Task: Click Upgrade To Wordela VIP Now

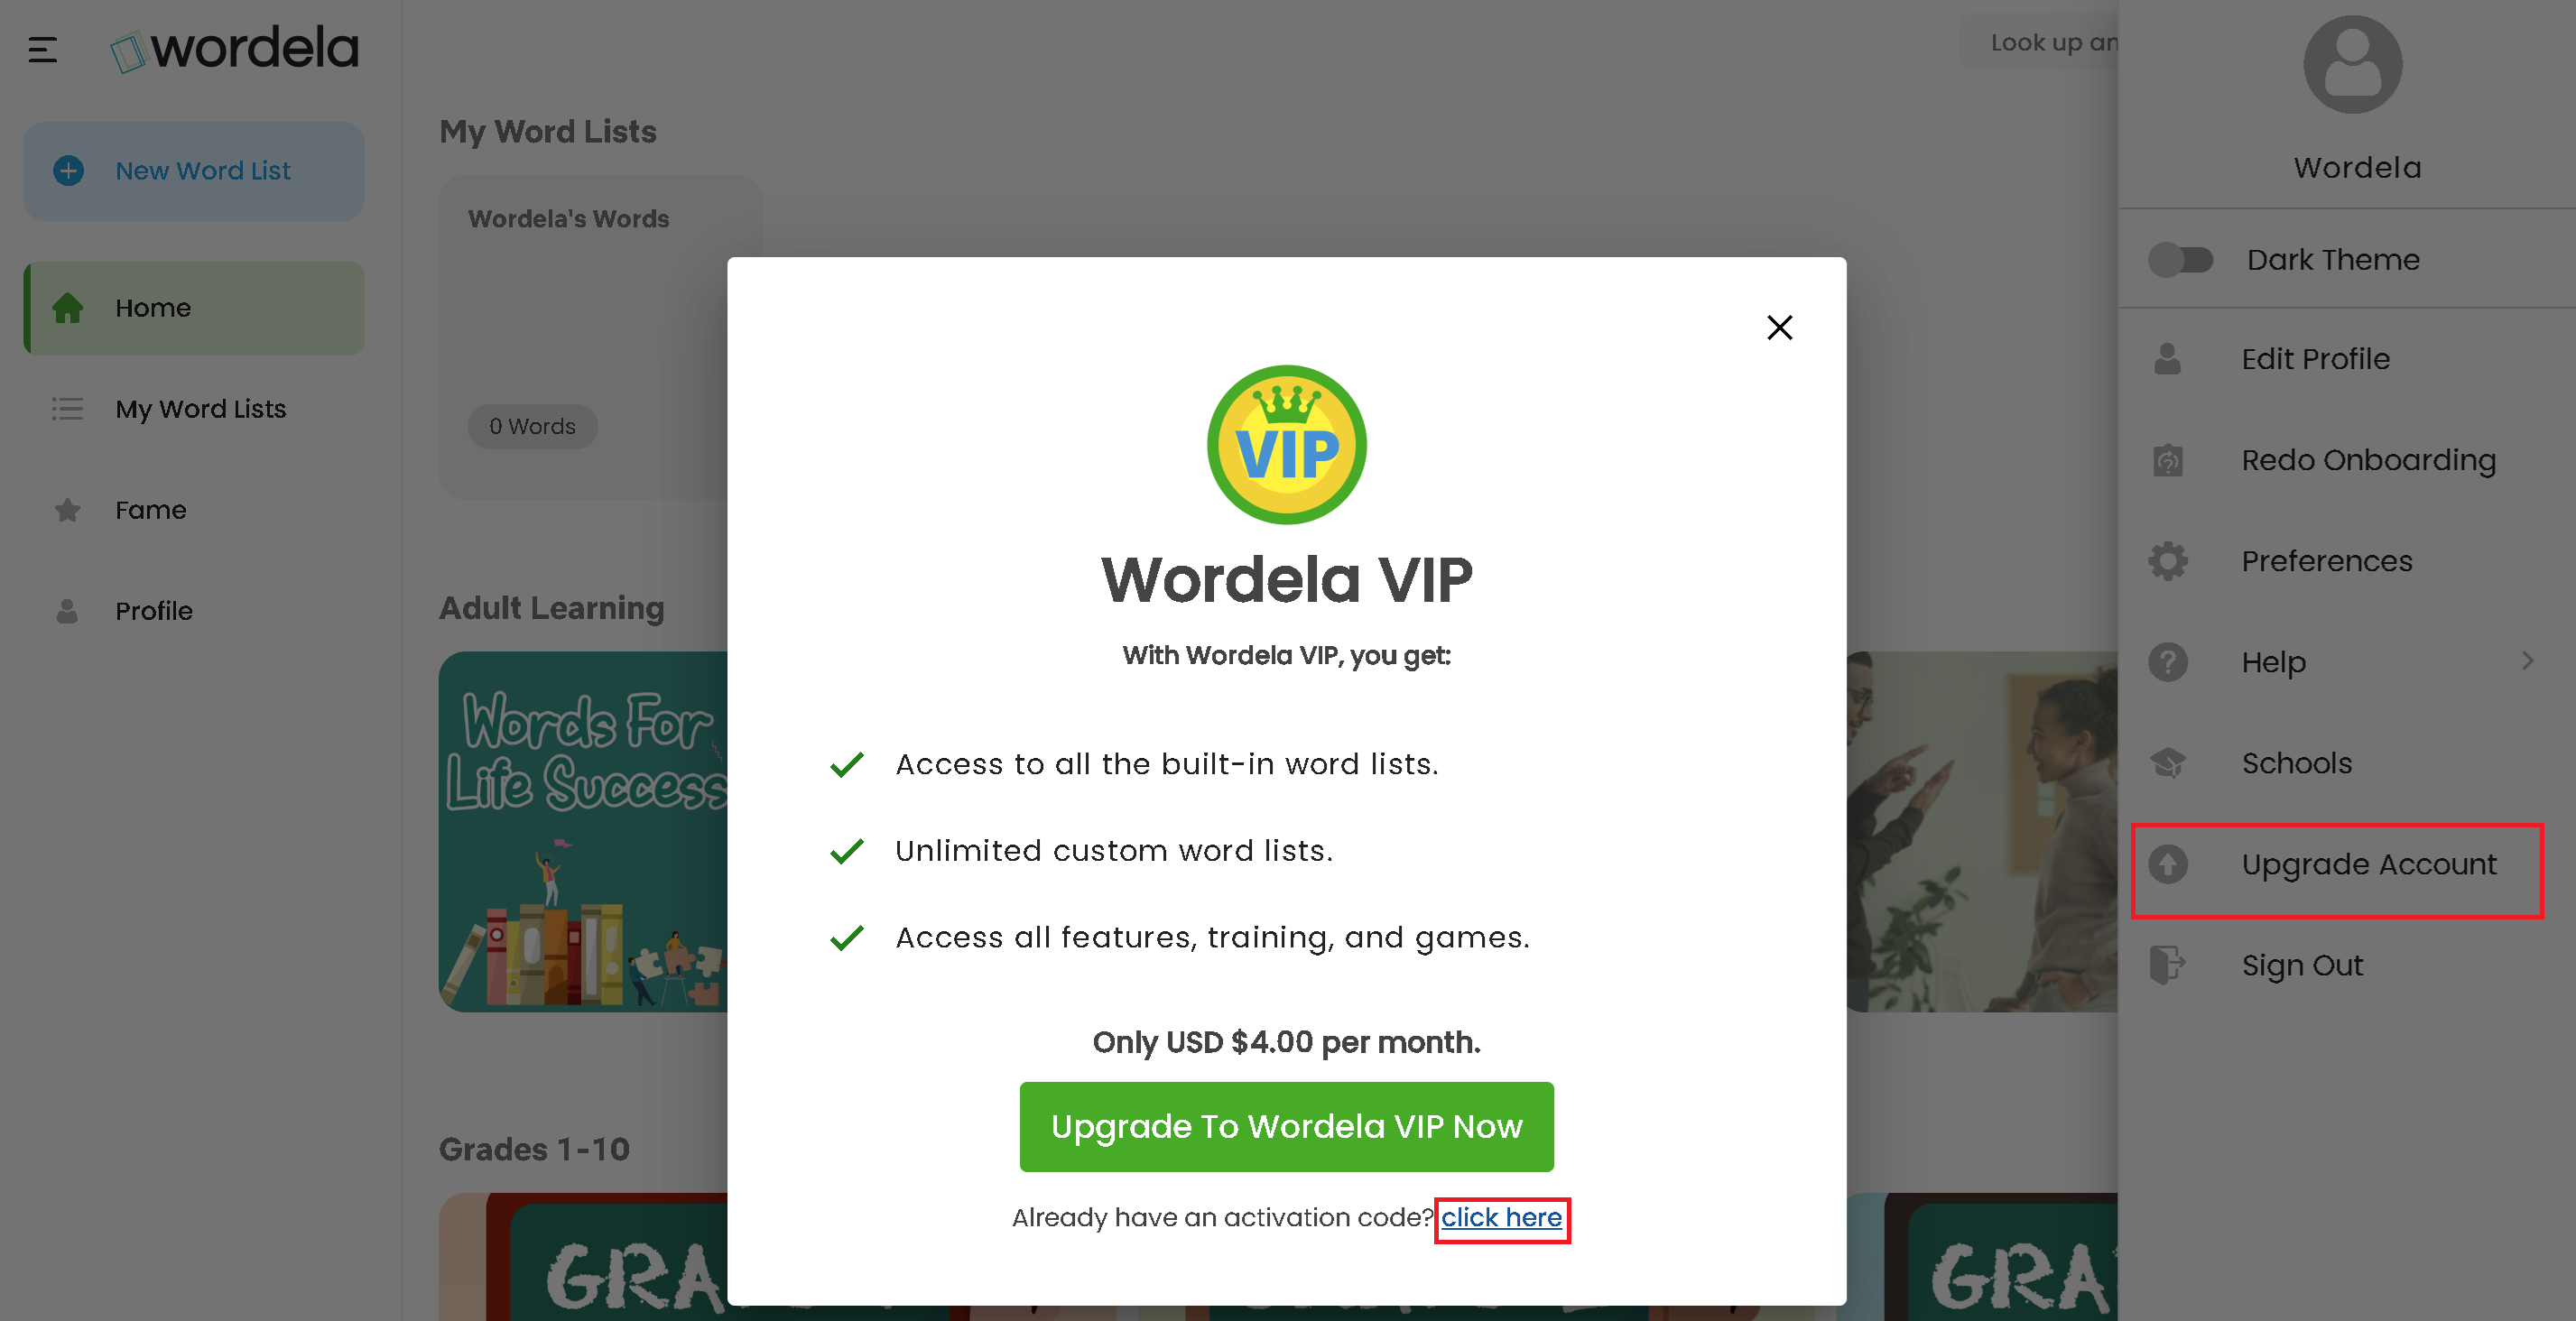Action: tap(1286, 1126)
